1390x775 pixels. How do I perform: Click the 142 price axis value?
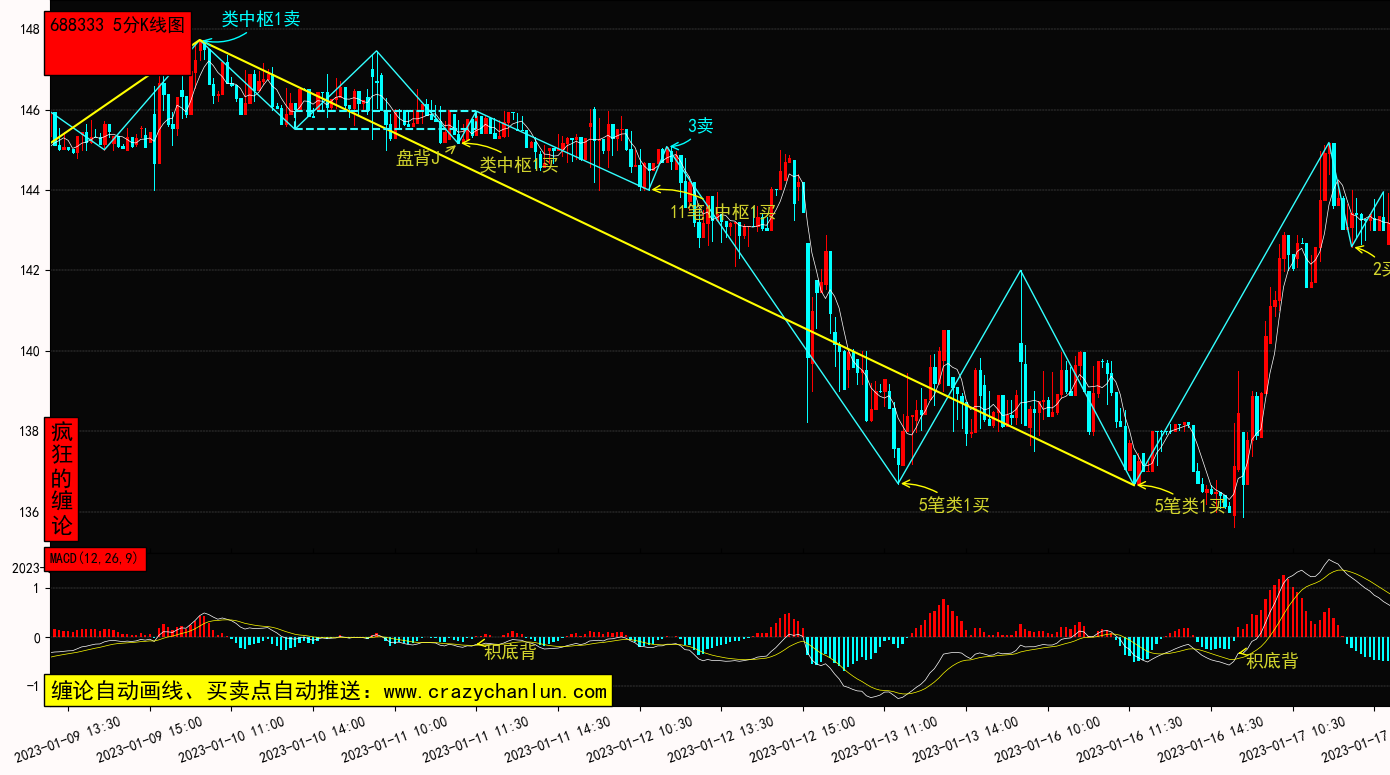pos(28,270)
